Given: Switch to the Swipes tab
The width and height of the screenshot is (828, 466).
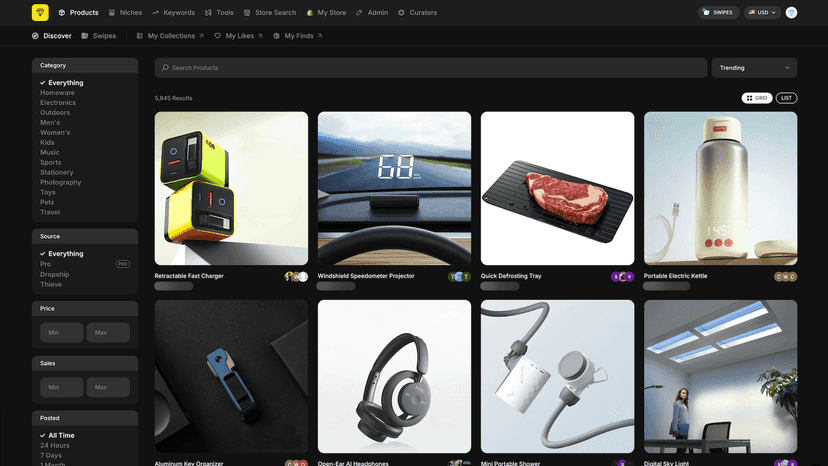Looking at the screenshot, I should (x=99, y=36).
